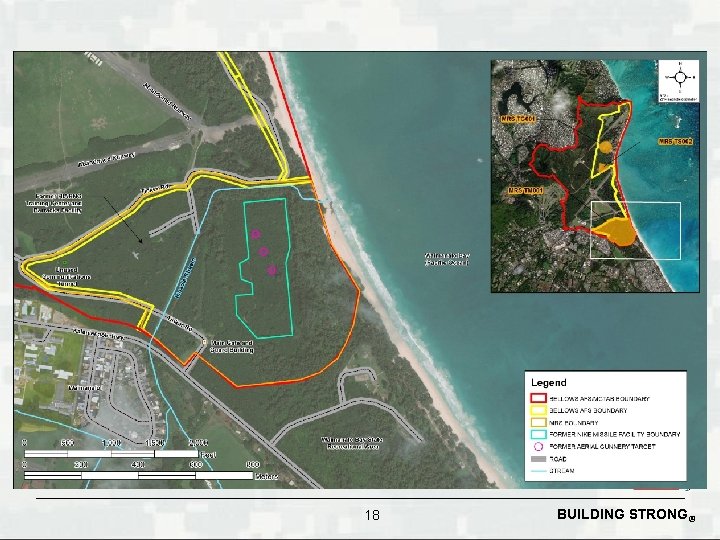Click the Main Gate building marker icon
The height and width of the screenshot is (540, 720).
coord(204,342)
